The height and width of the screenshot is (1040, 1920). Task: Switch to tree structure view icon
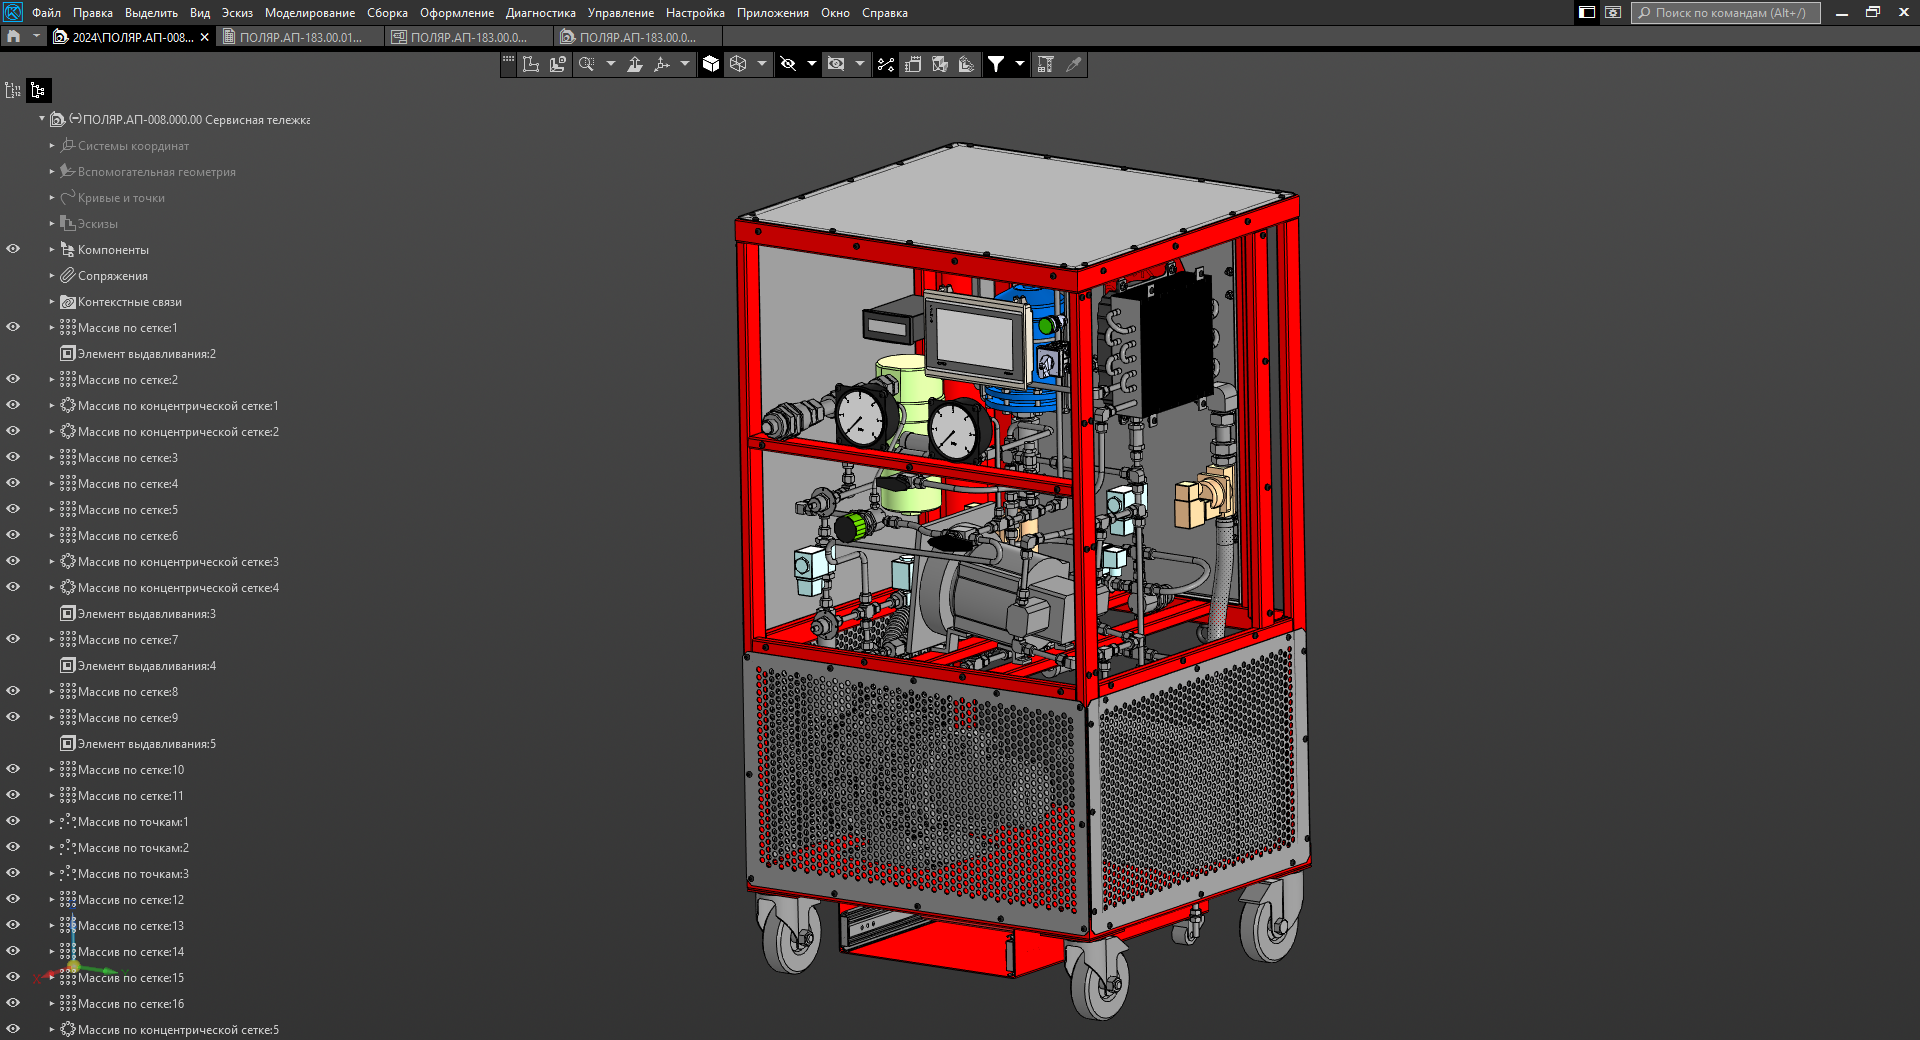[x=38, y=90]
